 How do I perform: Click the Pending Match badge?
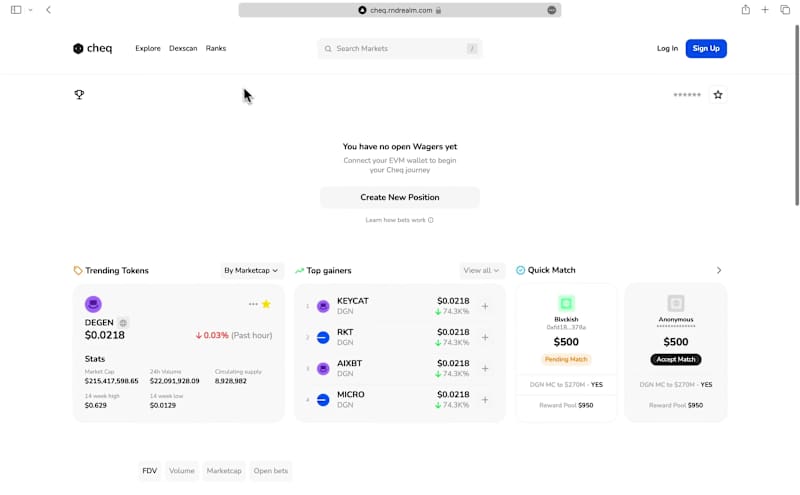coord(566,359)
